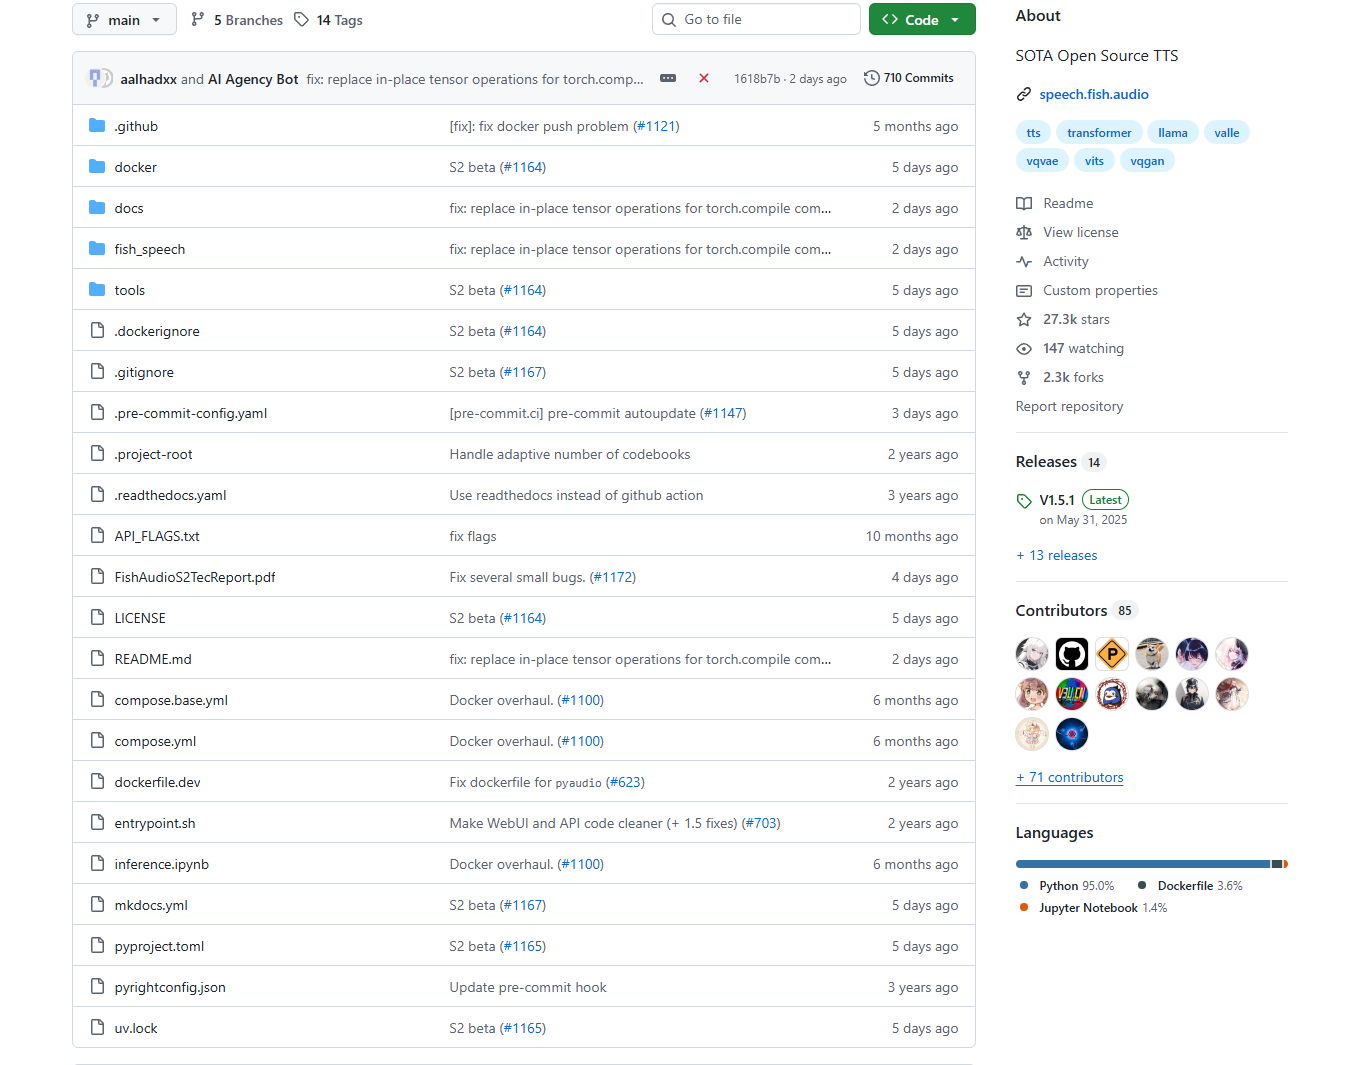Screen dimensions: 1348x1065
Task: Open the main branch dropdown
Action: coord(124,20)
